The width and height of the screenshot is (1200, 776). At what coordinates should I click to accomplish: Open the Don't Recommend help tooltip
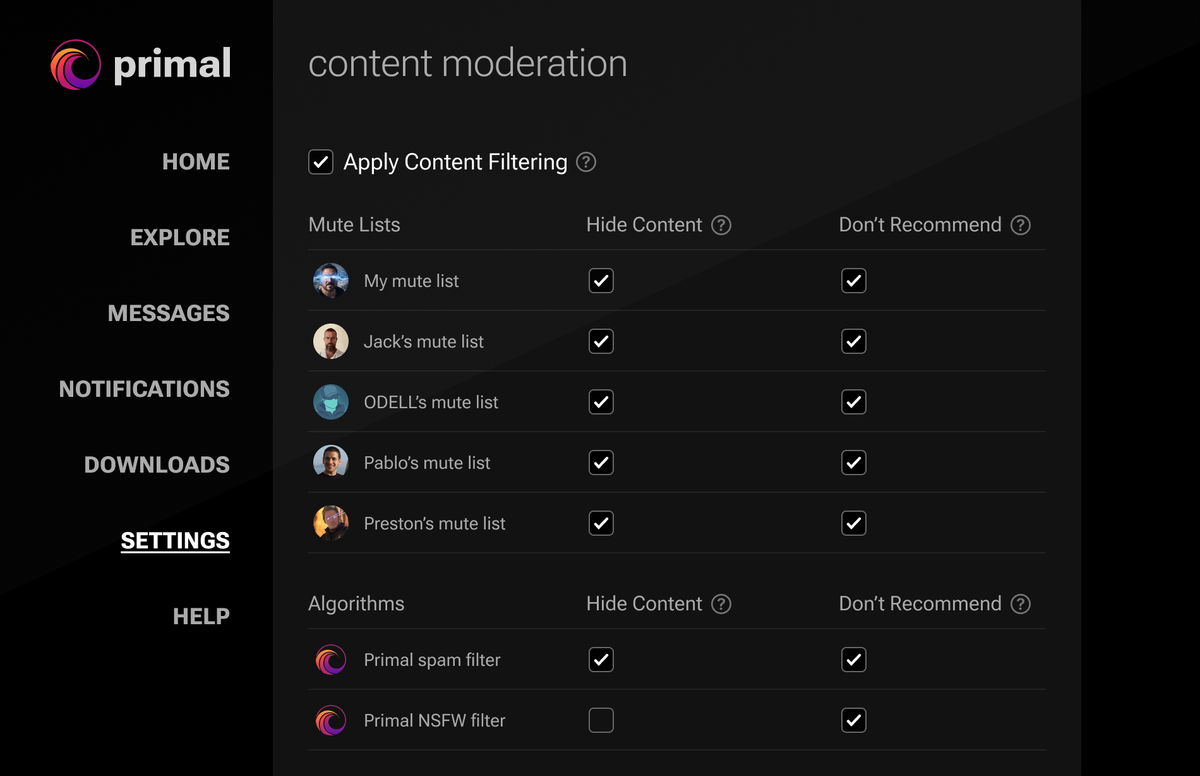(x=1021, y=225)
